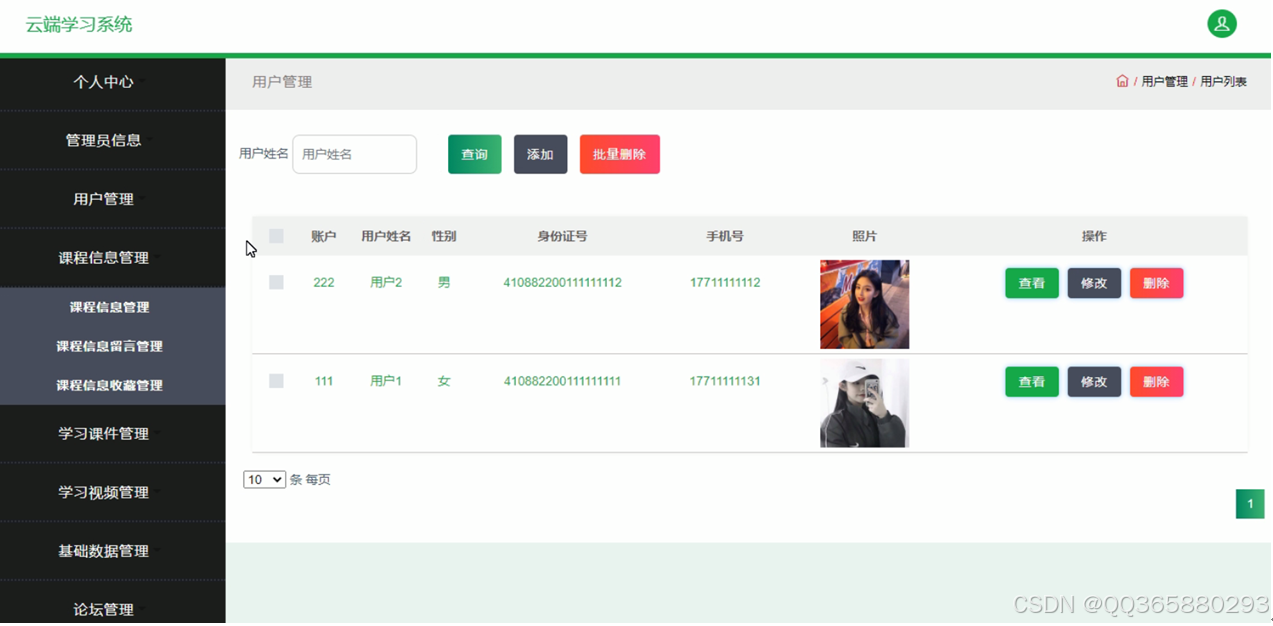
Task: Click the 照片 column header
Action: (x=864, y=237)
